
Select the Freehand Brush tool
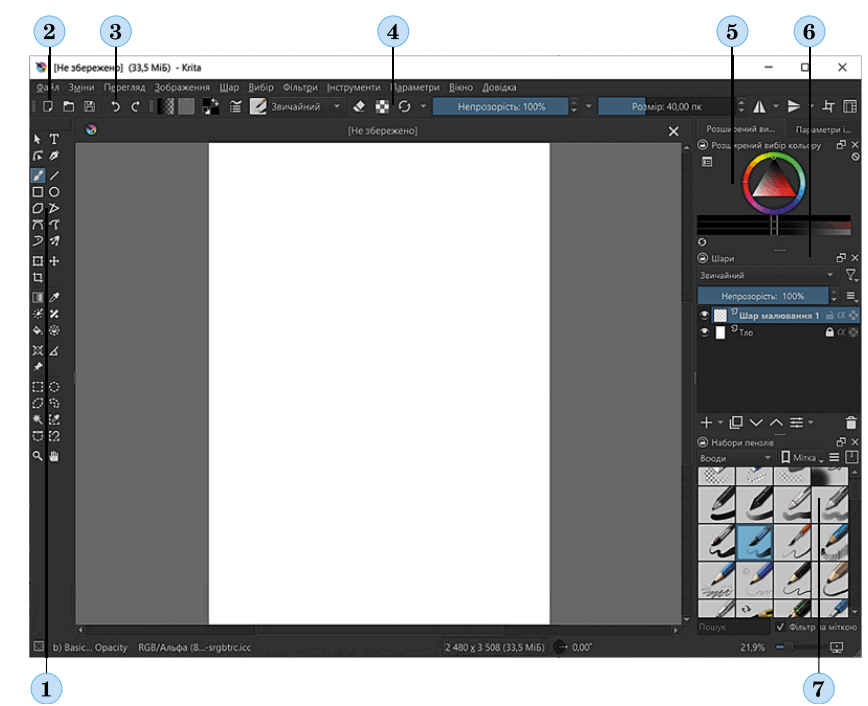38,176
